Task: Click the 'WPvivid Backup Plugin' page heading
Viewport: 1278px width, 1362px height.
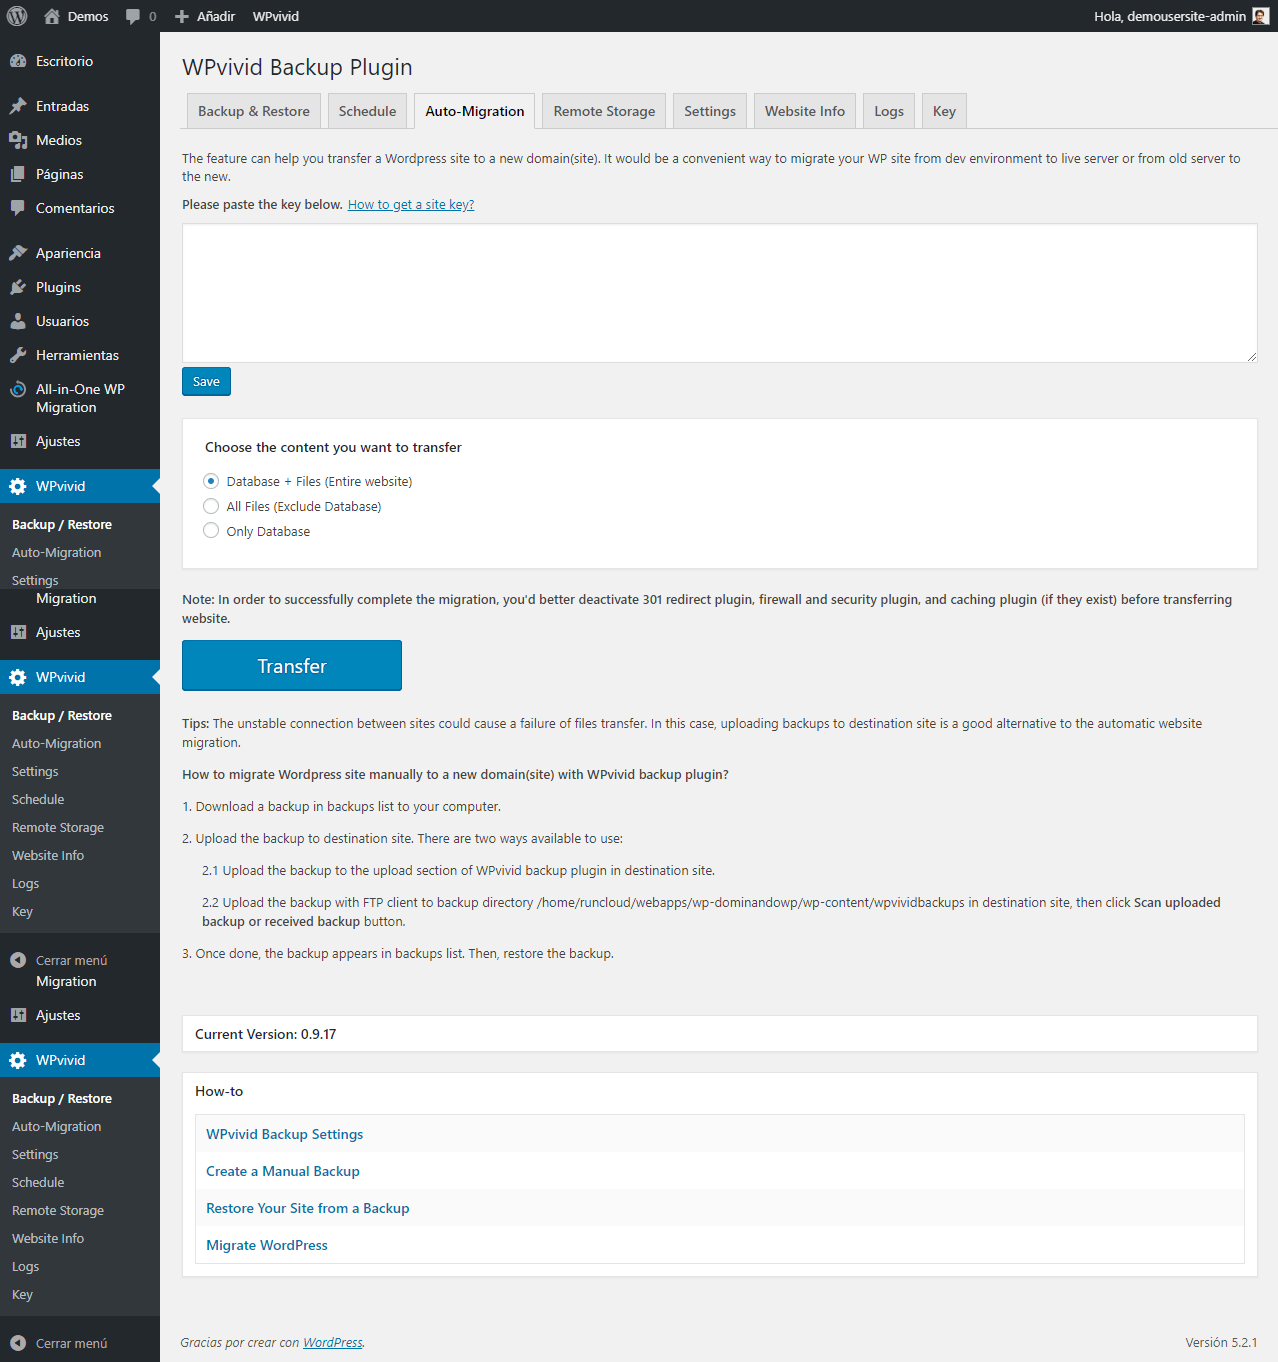Action: (297, 67)
